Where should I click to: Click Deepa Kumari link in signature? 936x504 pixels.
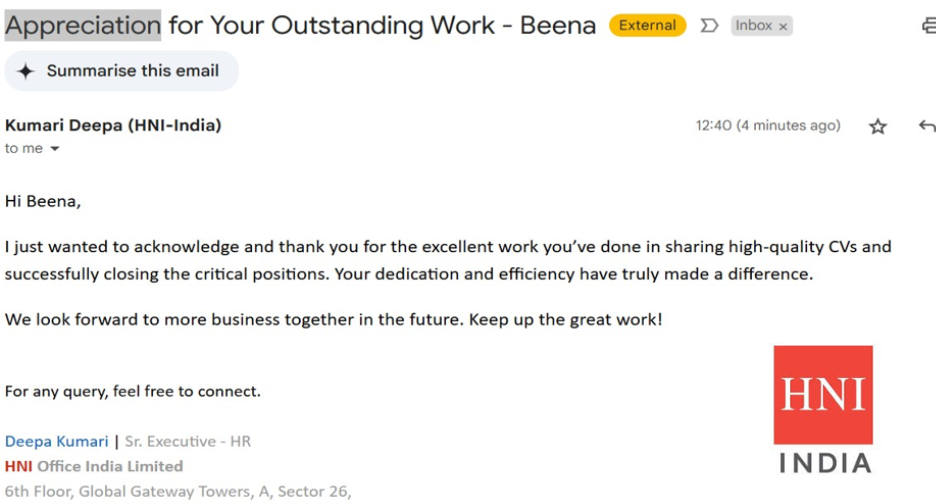coord(57,441)
